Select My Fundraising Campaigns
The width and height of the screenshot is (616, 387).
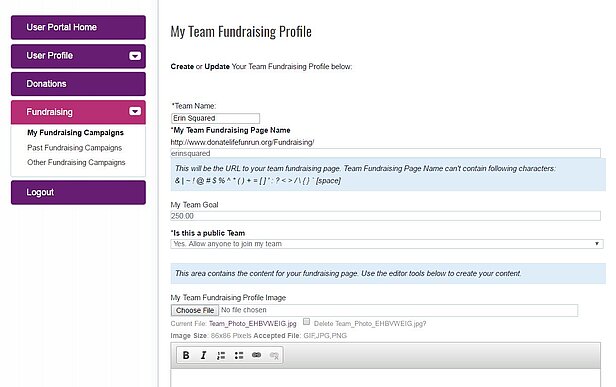click(75, 133)
